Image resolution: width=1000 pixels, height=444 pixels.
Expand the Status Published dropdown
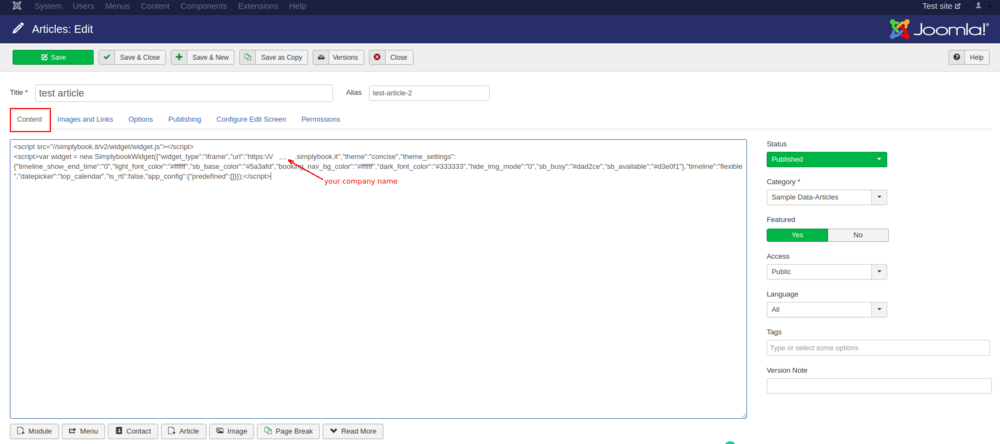pyautogui.click(x=826, y=159)
